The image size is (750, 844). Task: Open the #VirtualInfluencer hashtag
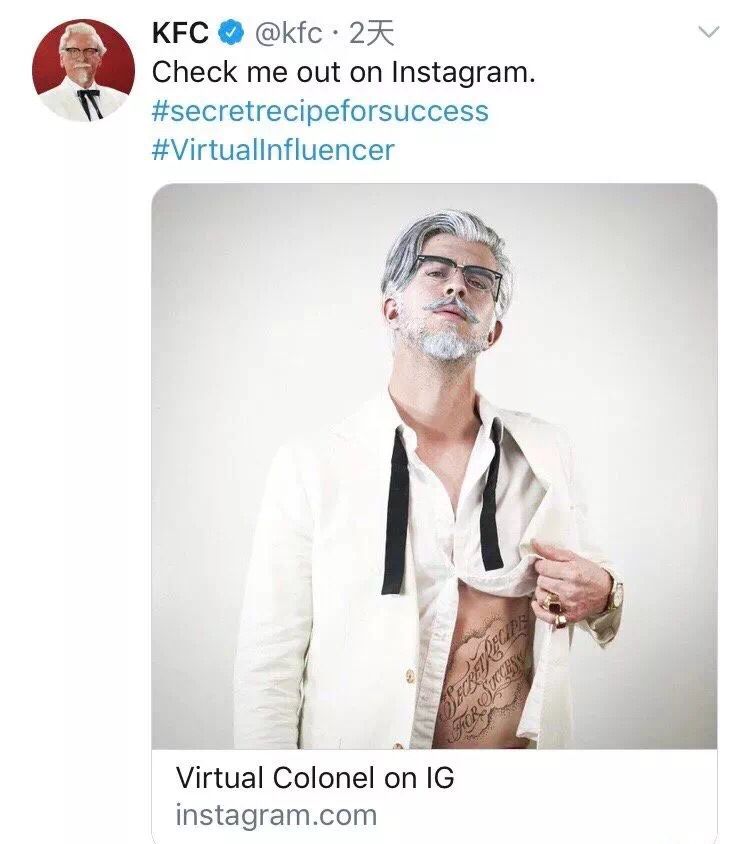(273, 150)
